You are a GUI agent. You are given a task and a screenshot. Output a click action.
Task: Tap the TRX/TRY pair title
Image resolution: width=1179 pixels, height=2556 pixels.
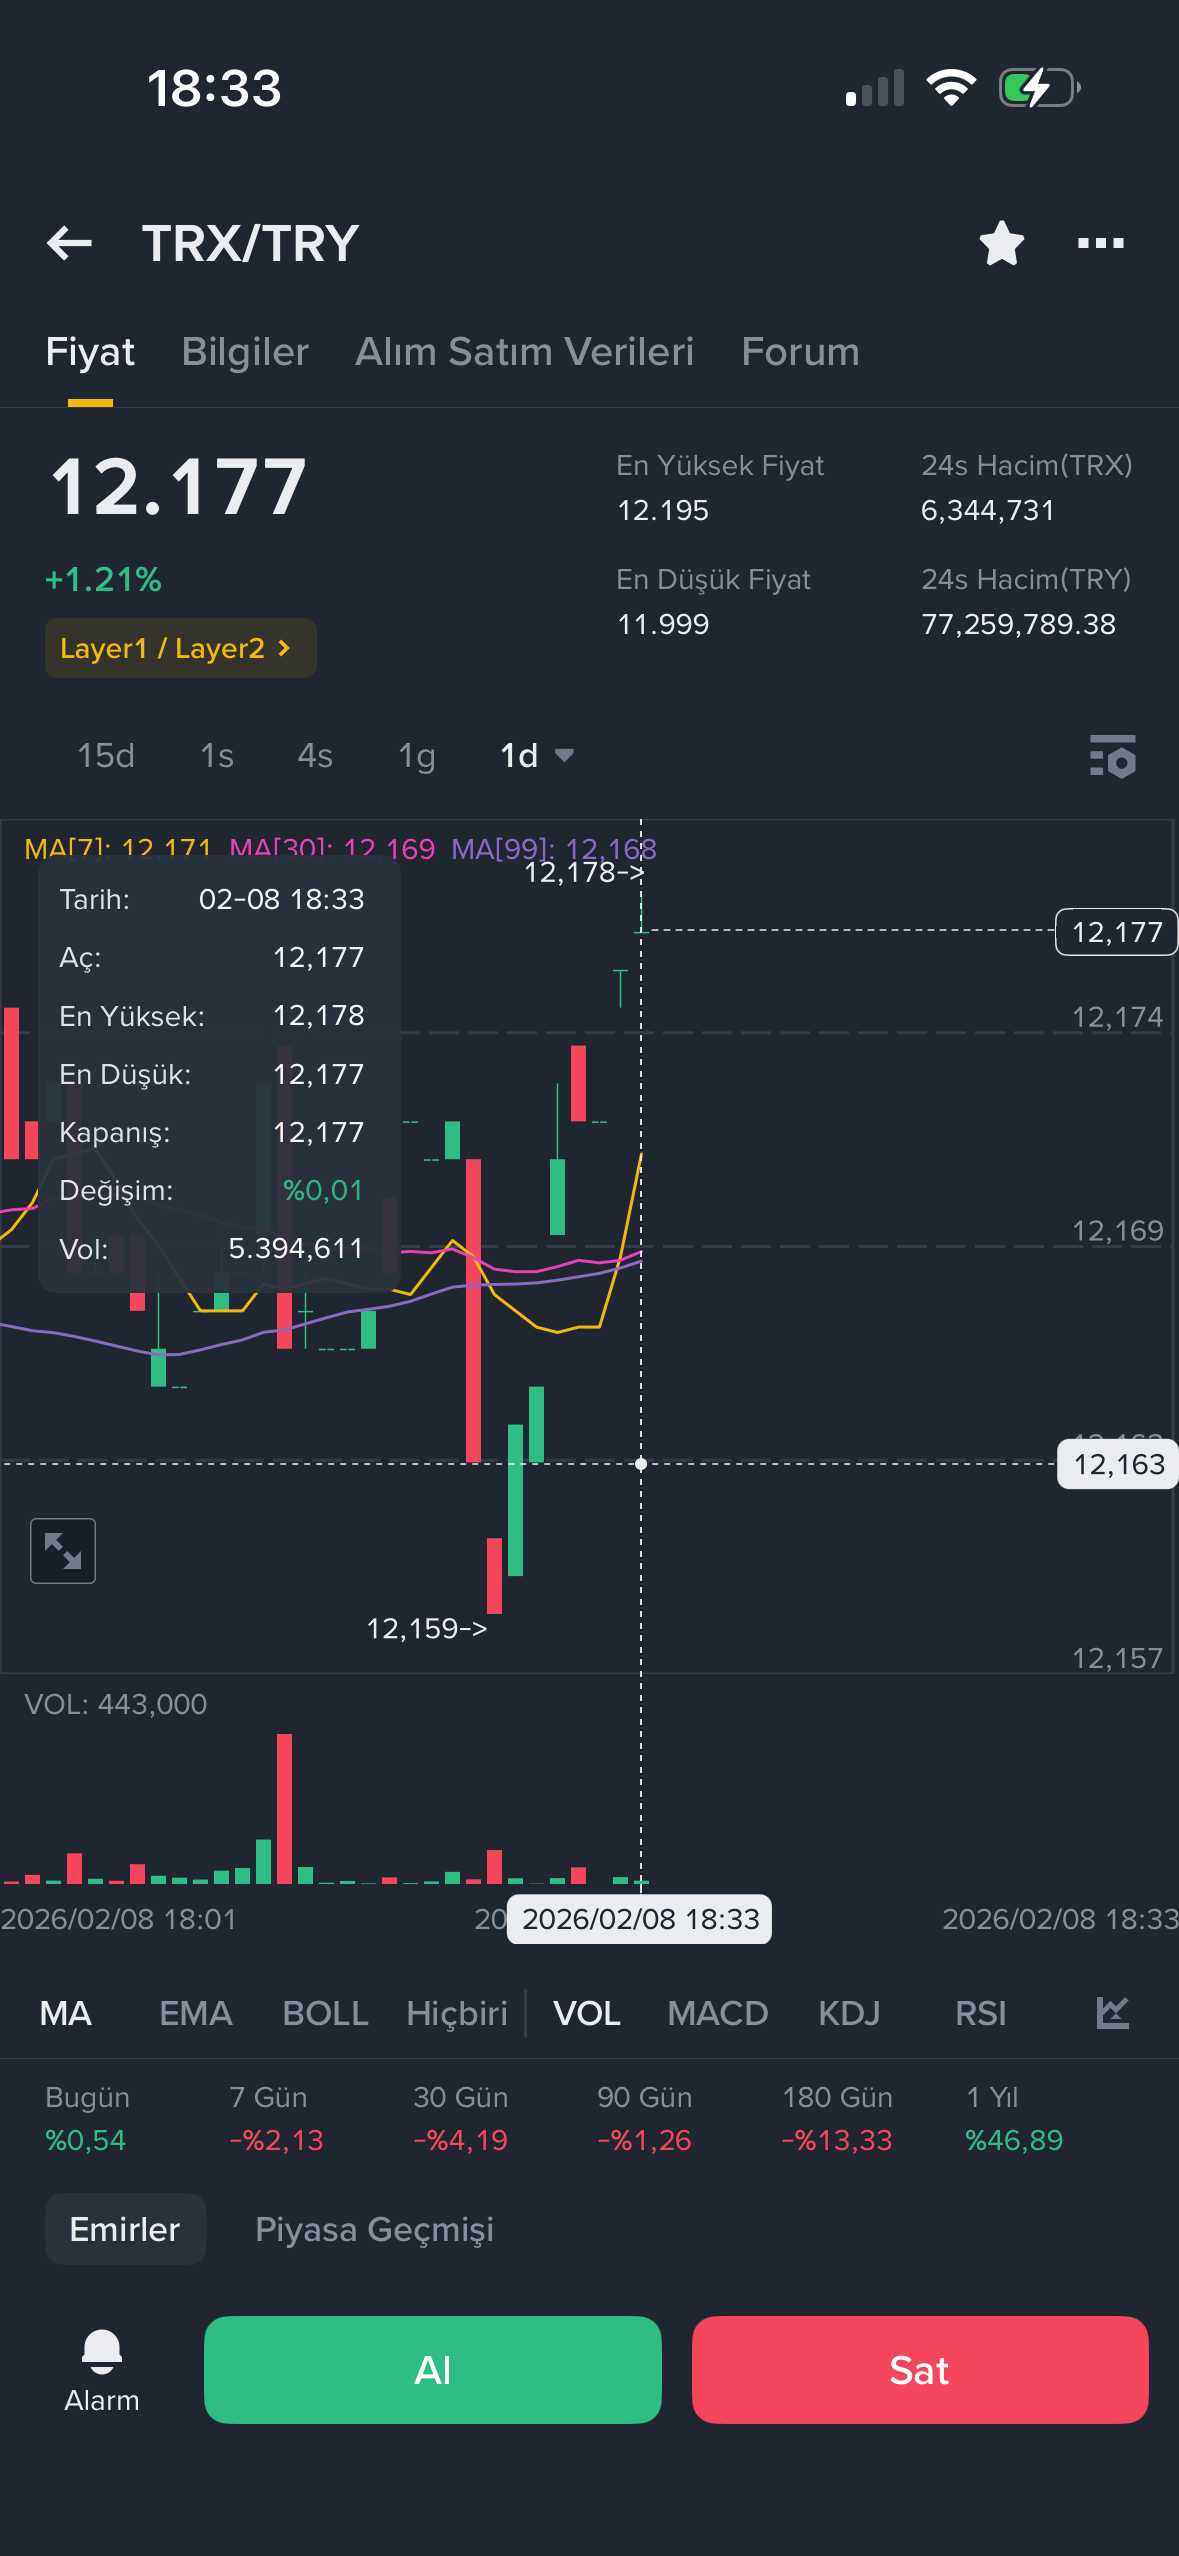point(250,243)
